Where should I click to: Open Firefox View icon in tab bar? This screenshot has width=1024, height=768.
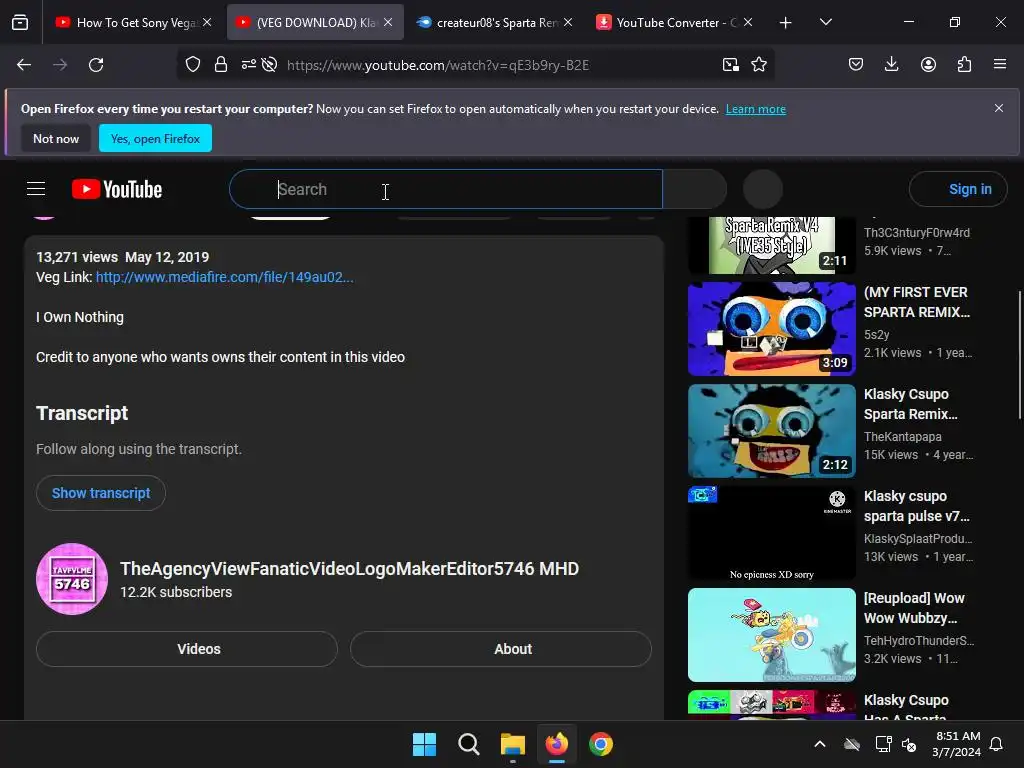[20, 23]
